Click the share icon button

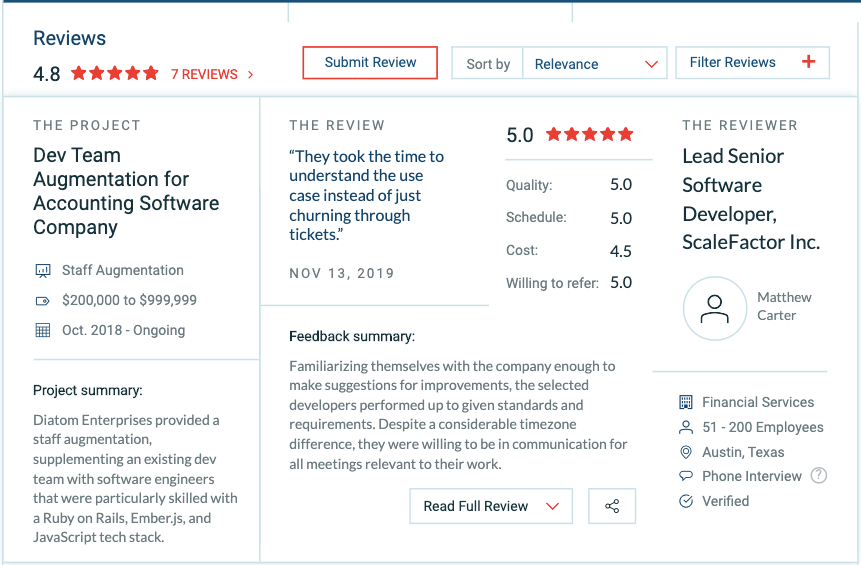tap(612, 506)
